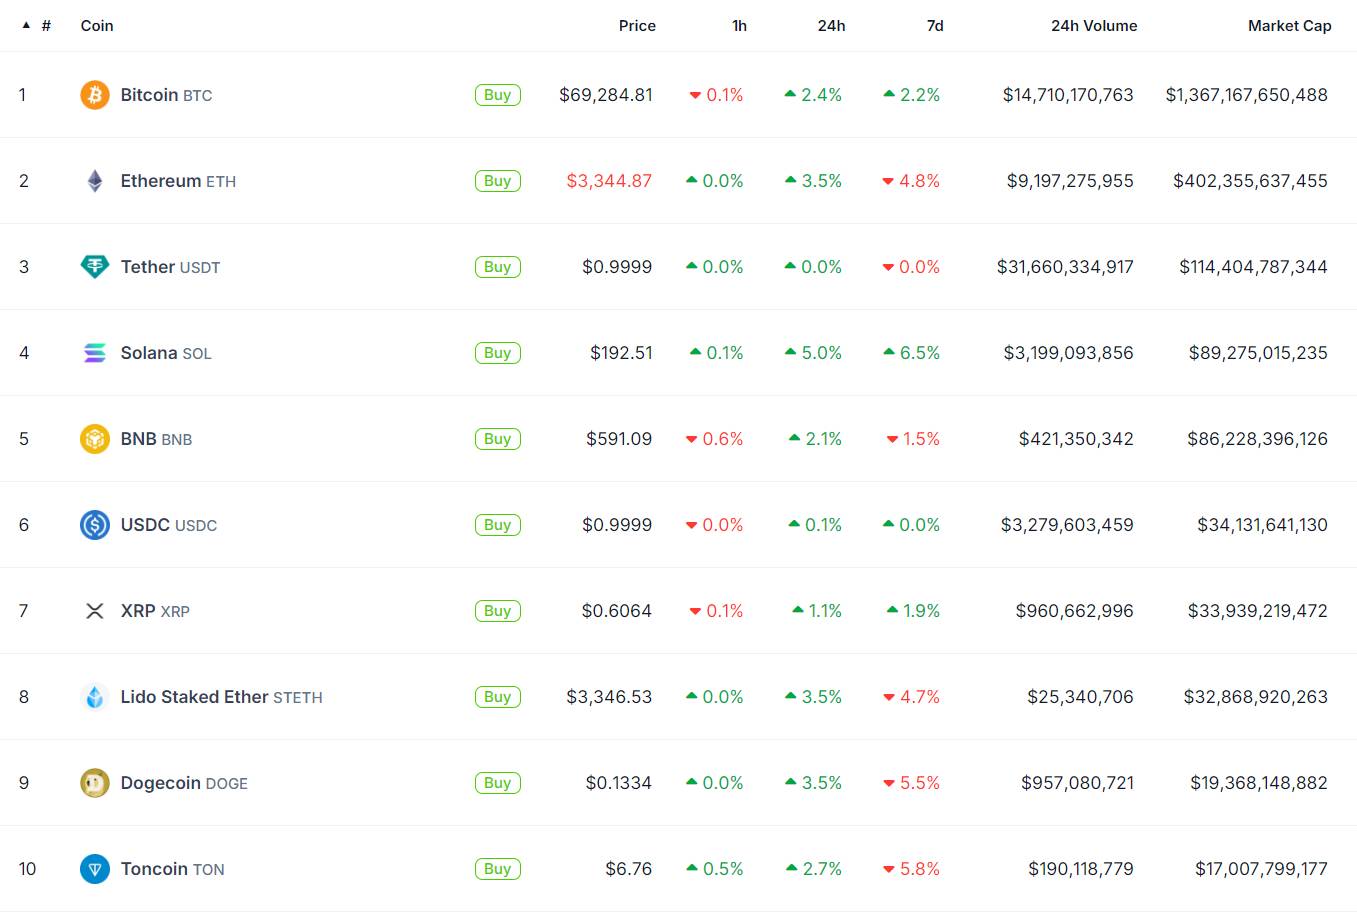Click the Solana price $192.51

click(621, 353)
